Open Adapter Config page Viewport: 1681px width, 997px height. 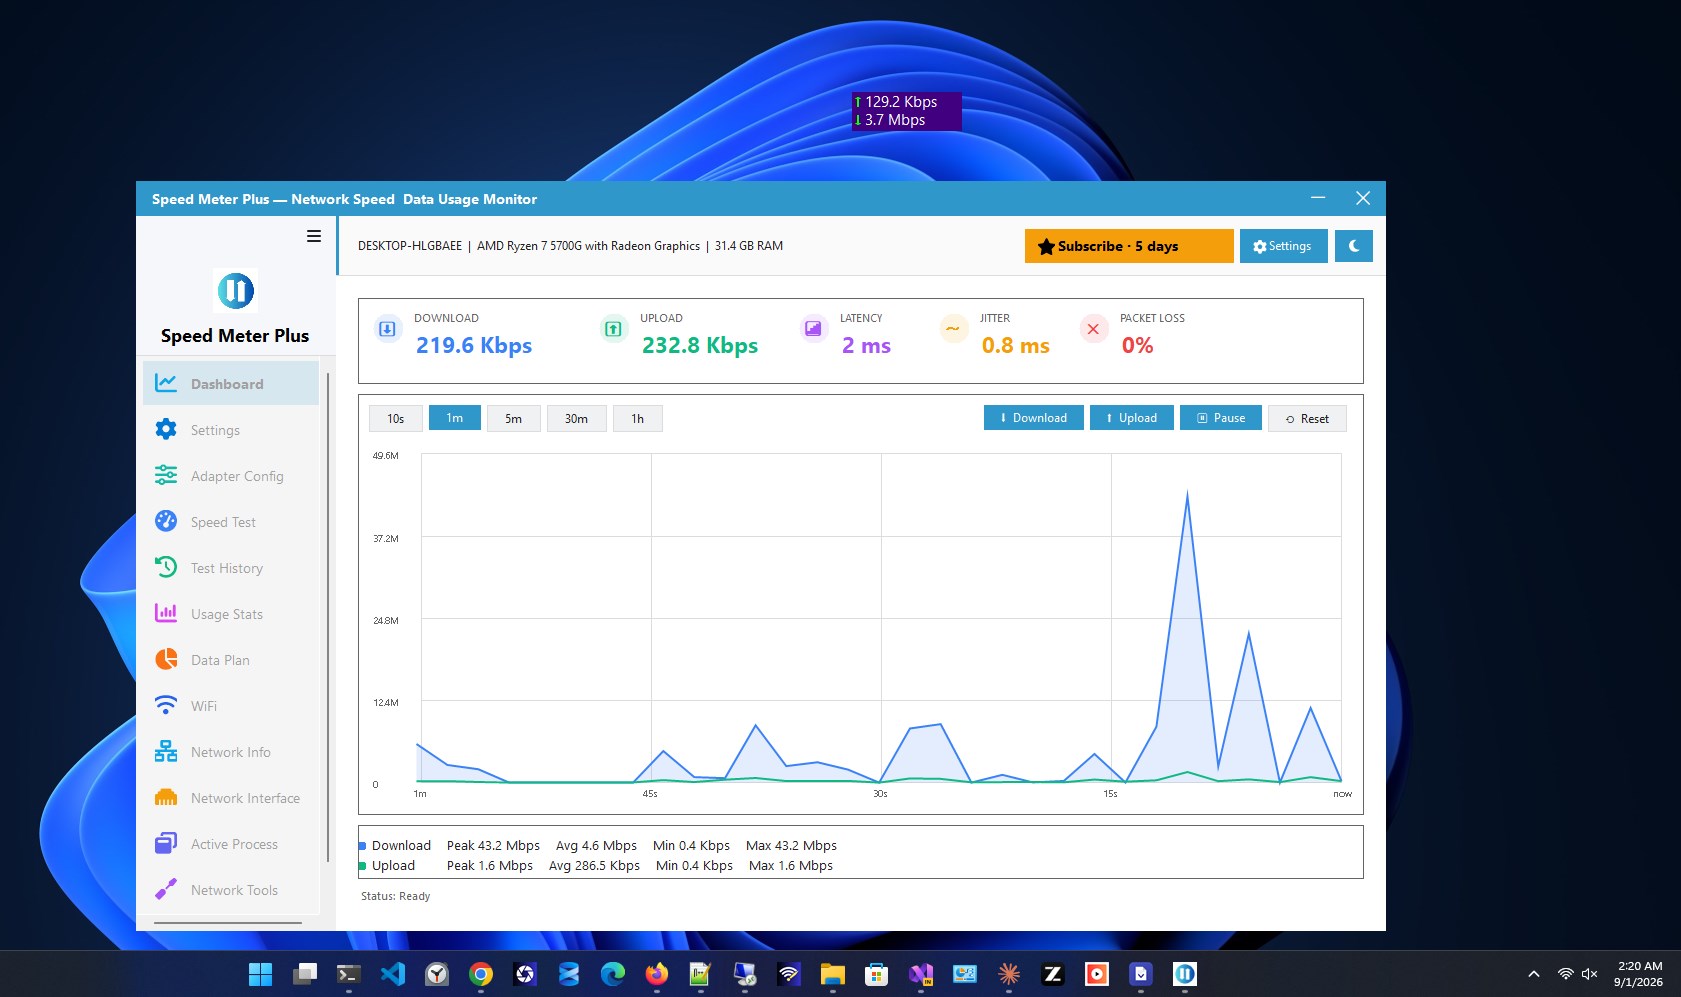(x=231, y=476)
